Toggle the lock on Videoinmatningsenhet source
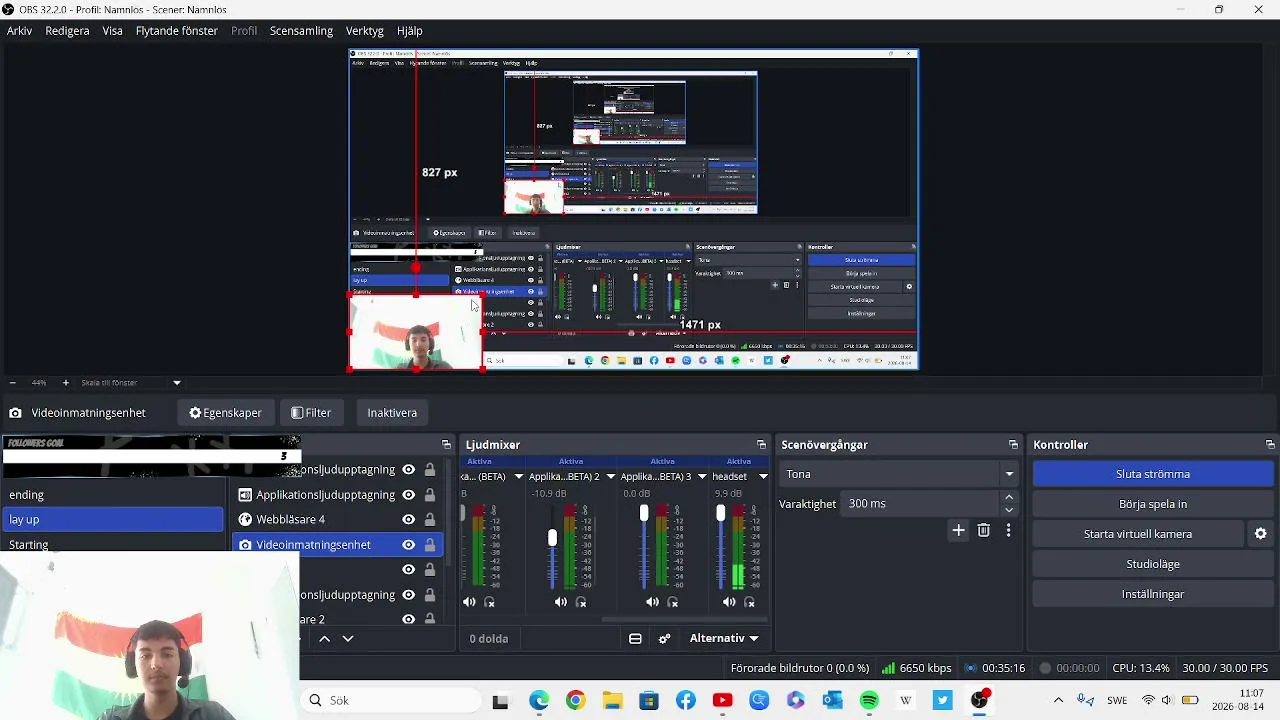 [429, 544]
